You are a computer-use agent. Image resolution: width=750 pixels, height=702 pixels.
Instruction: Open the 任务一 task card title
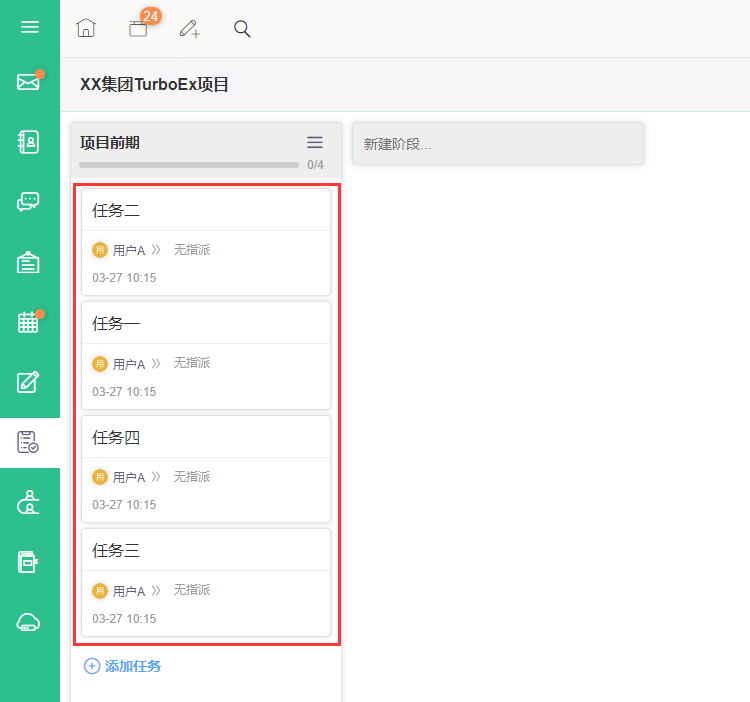pos(116,324)
